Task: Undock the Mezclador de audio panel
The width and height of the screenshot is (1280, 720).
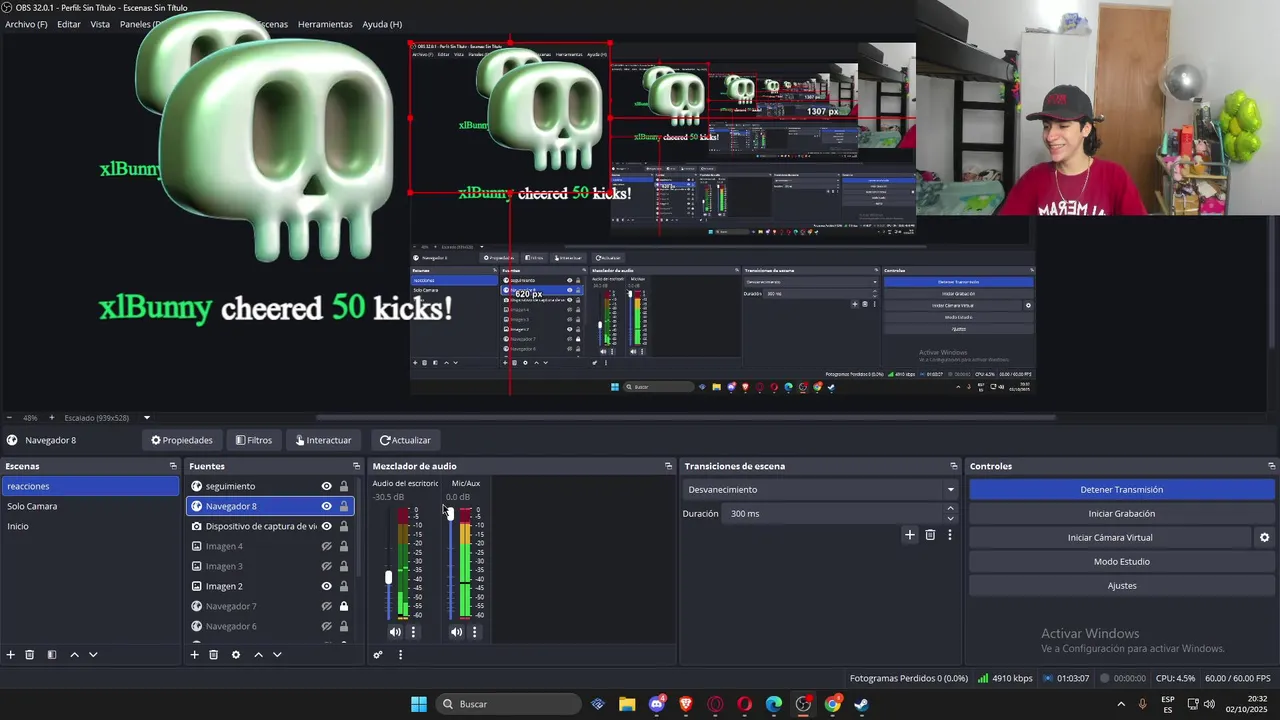Action: [x=669, y=466]
